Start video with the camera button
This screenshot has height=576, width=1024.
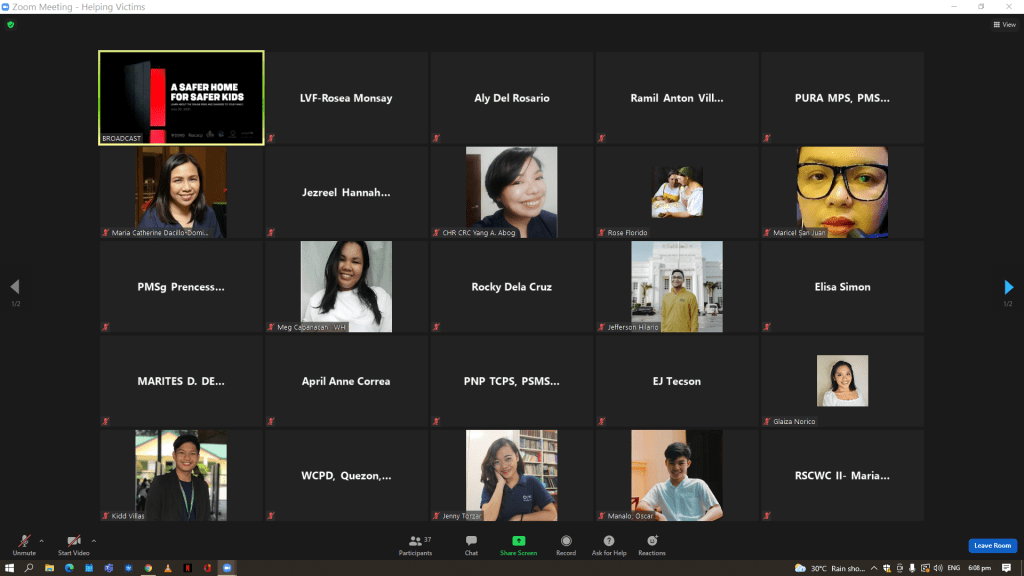pos(73,543)
